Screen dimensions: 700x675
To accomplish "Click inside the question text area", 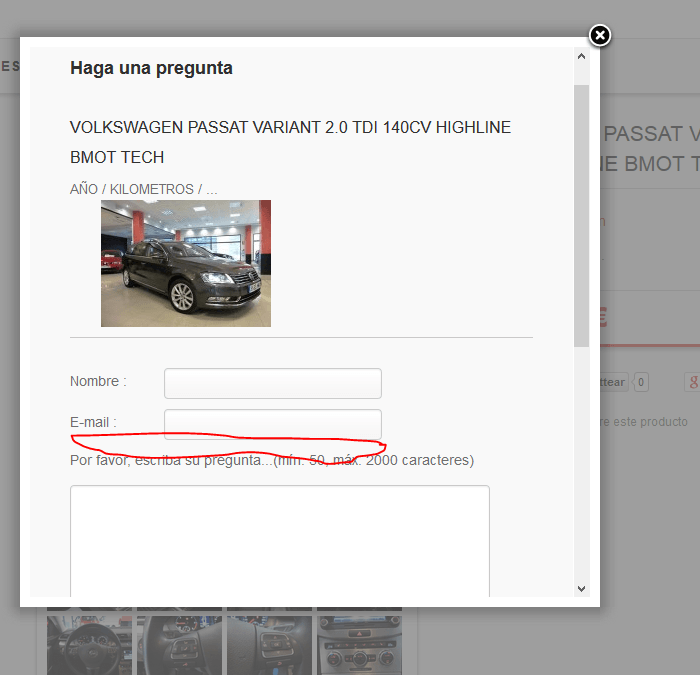I will point(280,541).
